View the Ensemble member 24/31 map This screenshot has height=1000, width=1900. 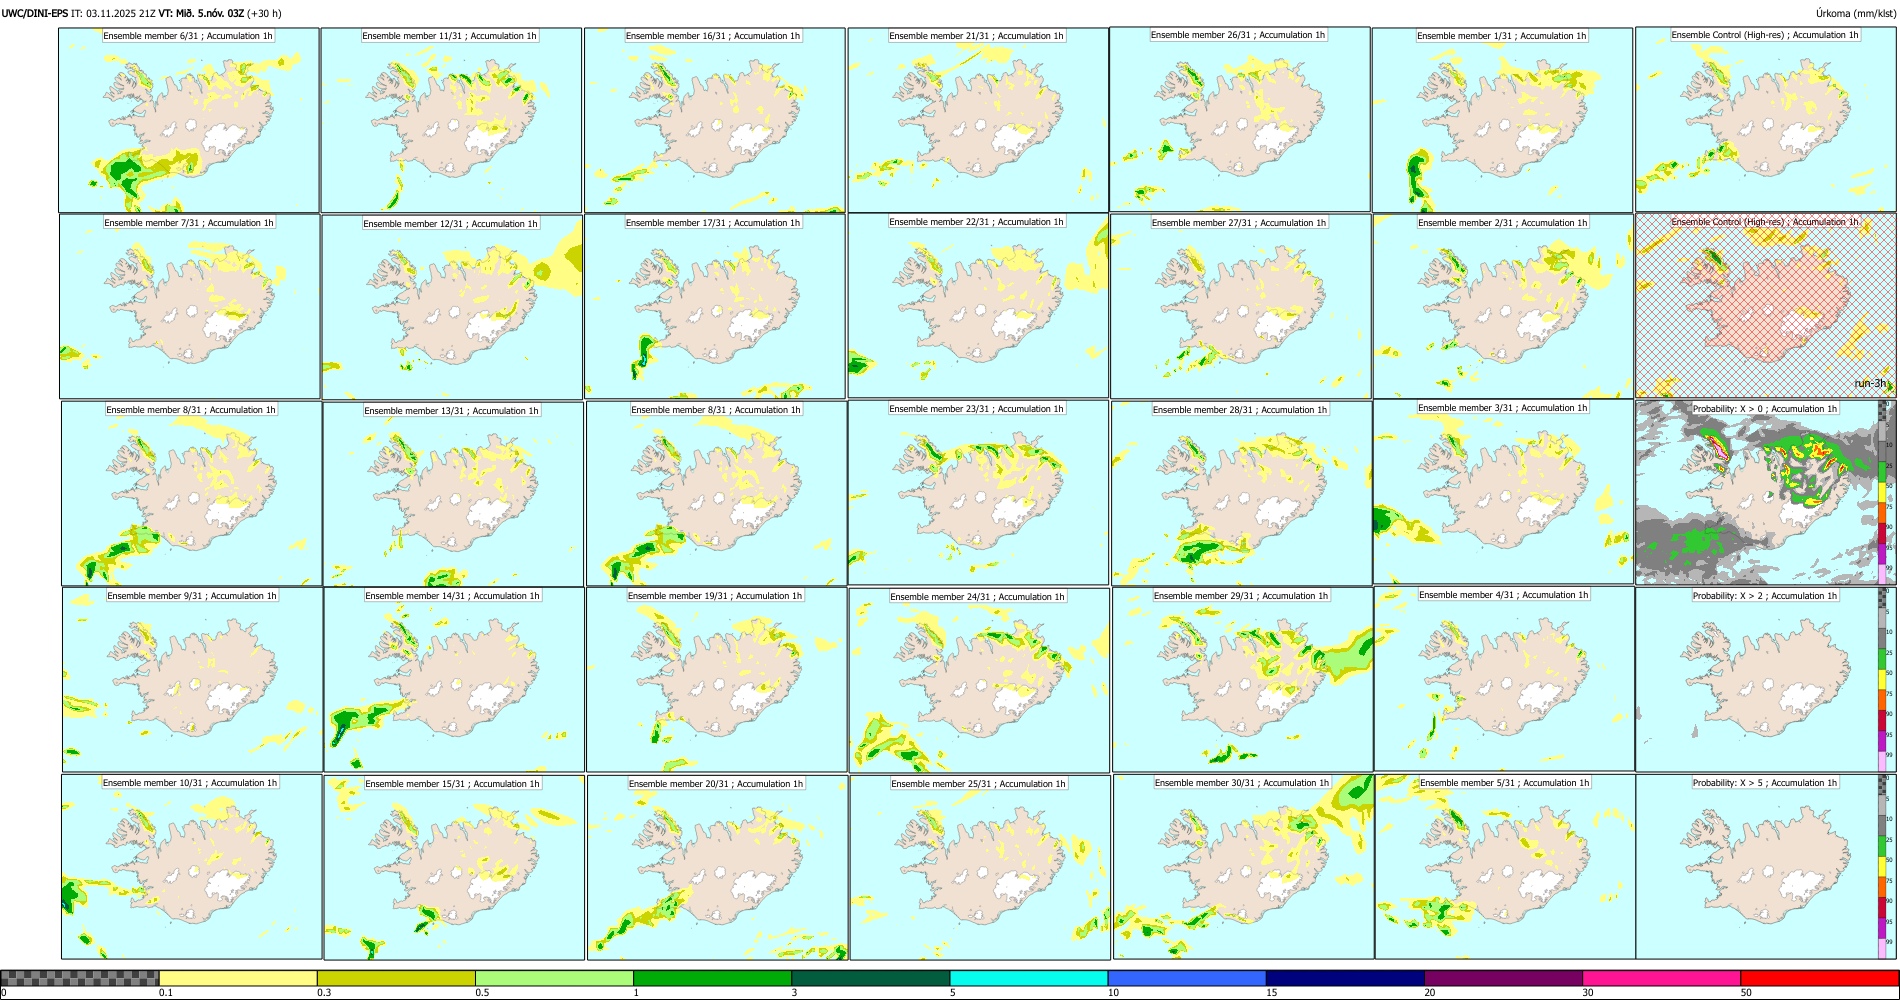(979, 681)
